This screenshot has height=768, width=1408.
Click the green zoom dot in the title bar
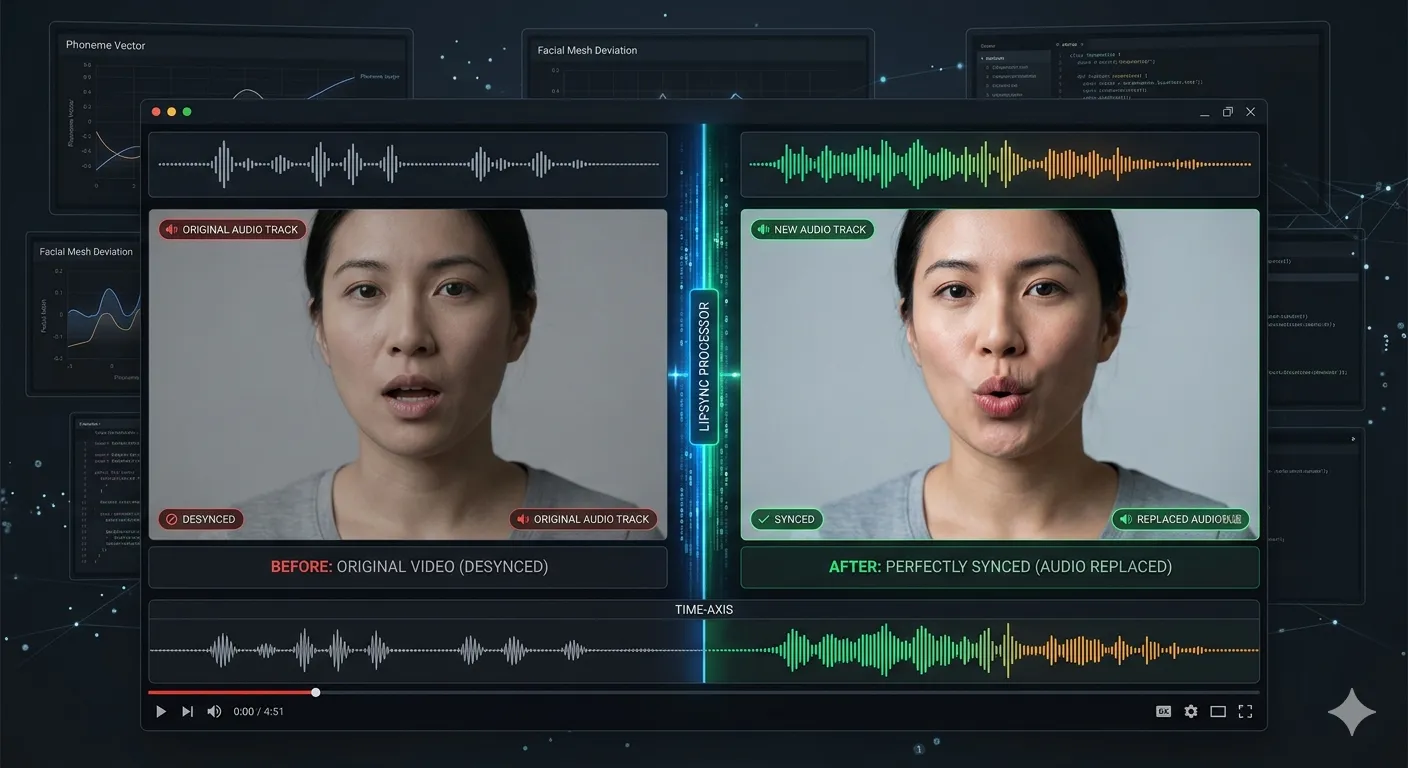pos(187,112)
